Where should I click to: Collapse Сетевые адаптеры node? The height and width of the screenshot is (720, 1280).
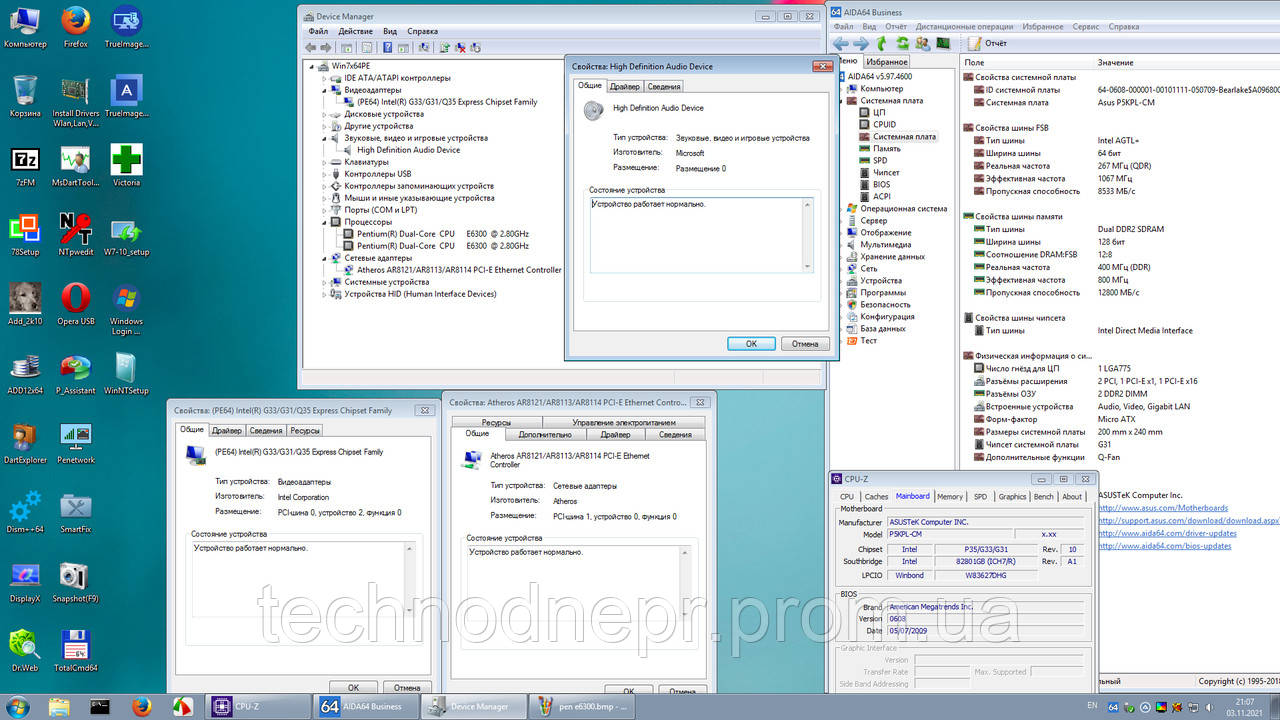click(x=324, y=258)
